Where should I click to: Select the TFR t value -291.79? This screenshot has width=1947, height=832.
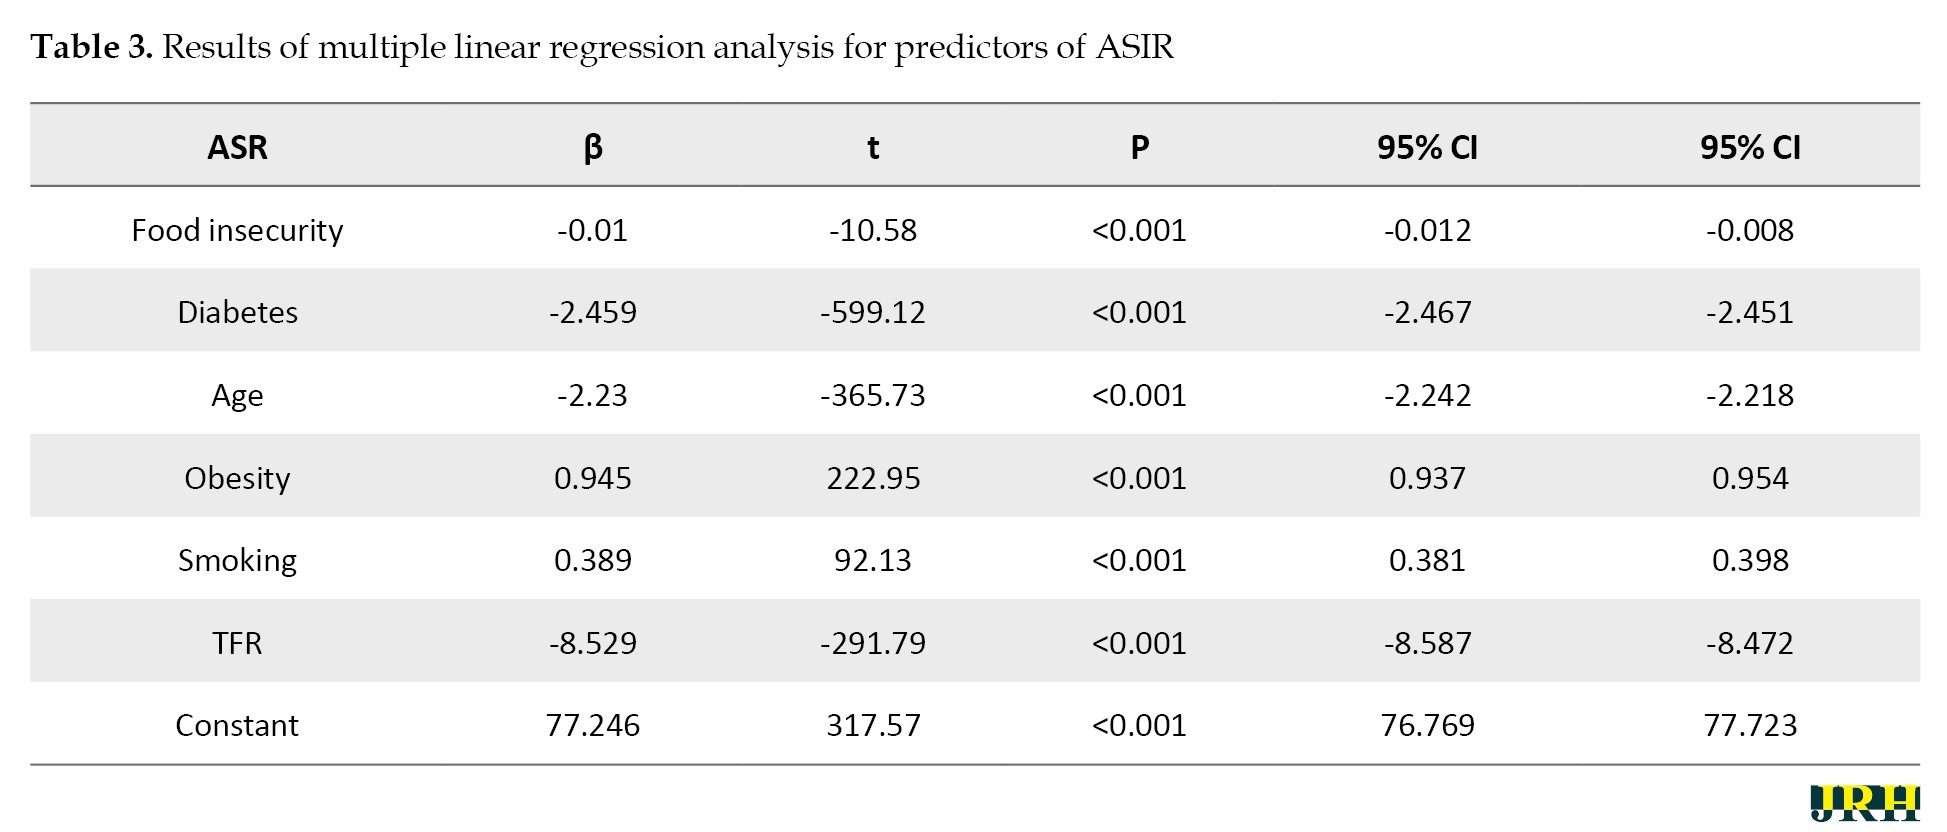pyautogui.click(x=872, y=643)
